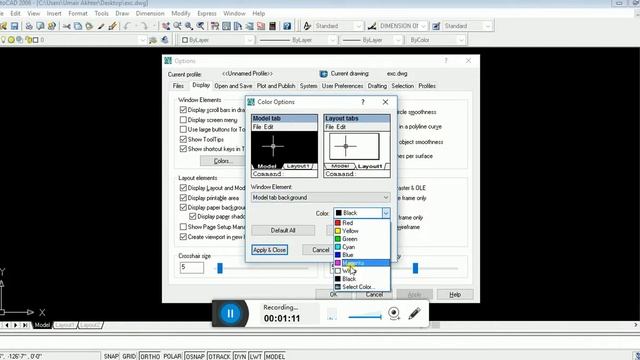640x360 pixels.
Task: Open the Properties palette icon
Action: point(215,26)
